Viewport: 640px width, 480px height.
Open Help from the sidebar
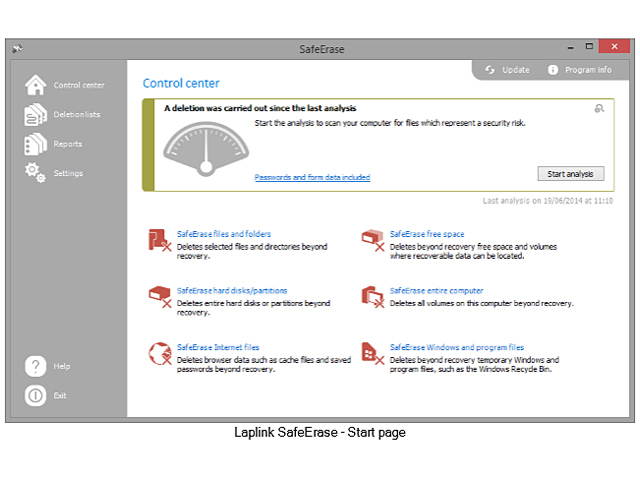pyautogui.click(x=62, y=366)
